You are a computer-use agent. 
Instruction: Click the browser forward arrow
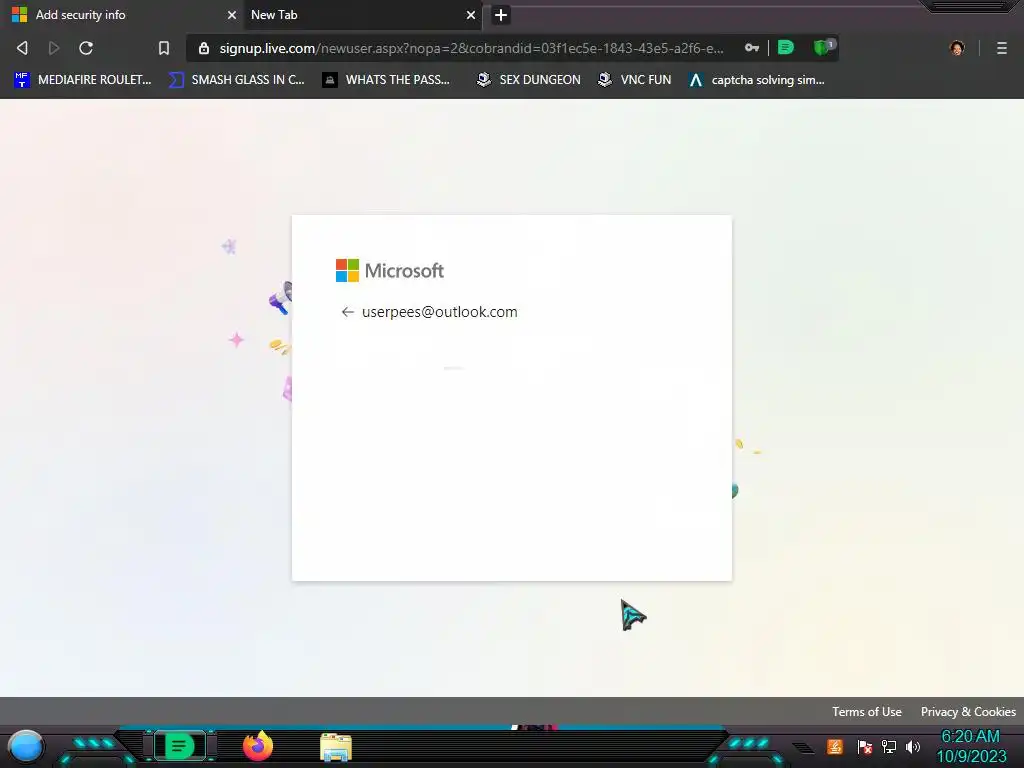54,48
